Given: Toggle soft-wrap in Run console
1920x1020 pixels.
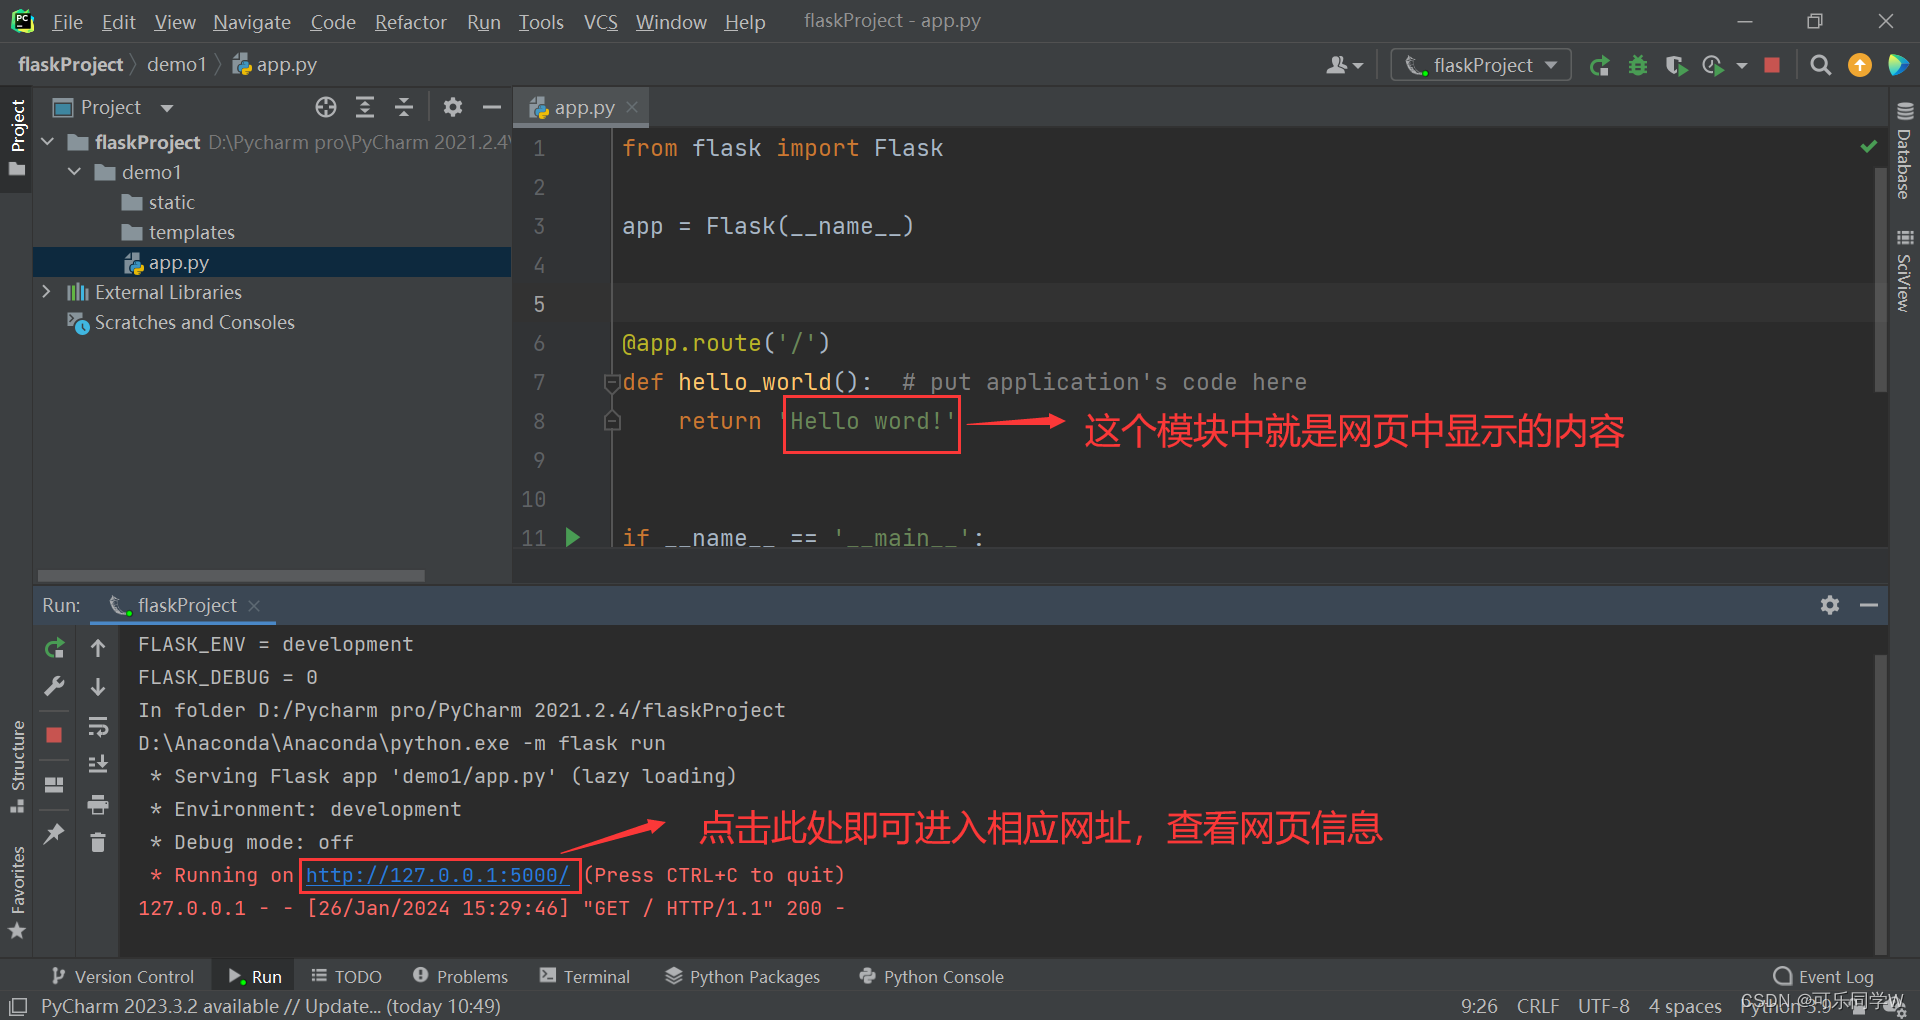Looking at the screenshot, I should coord(98,726).
